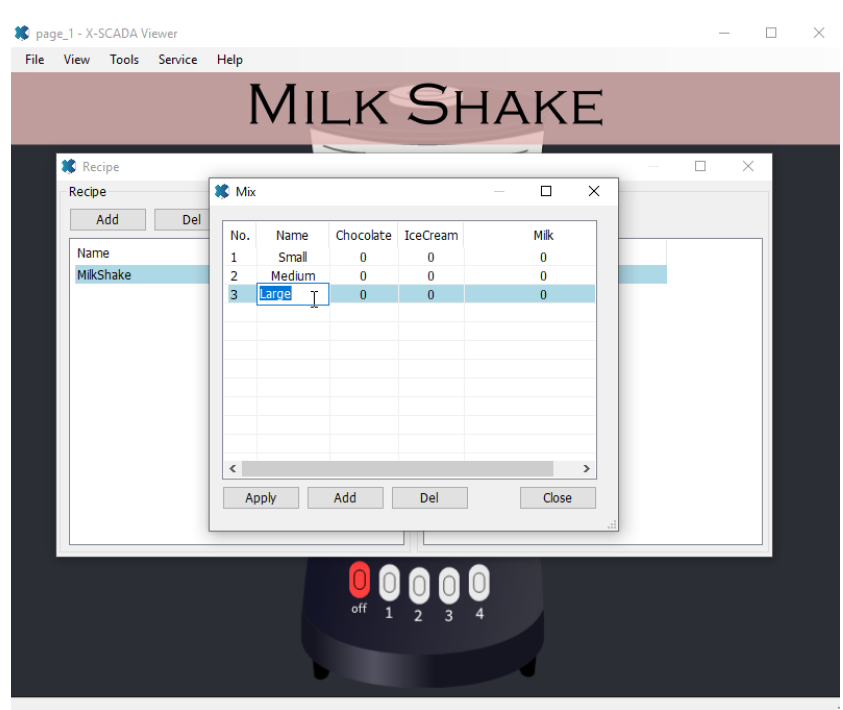
Task: Open the Tools menu
Action: [x=124, y=60]
